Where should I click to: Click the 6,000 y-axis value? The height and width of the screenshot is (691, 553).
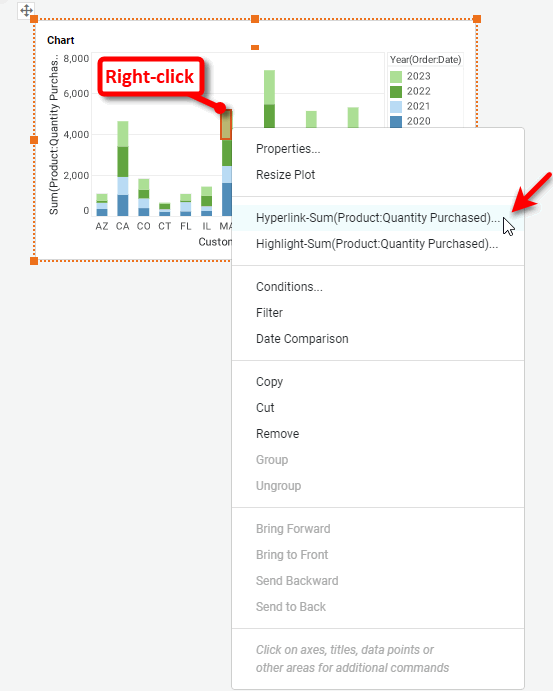click(76, 93)
